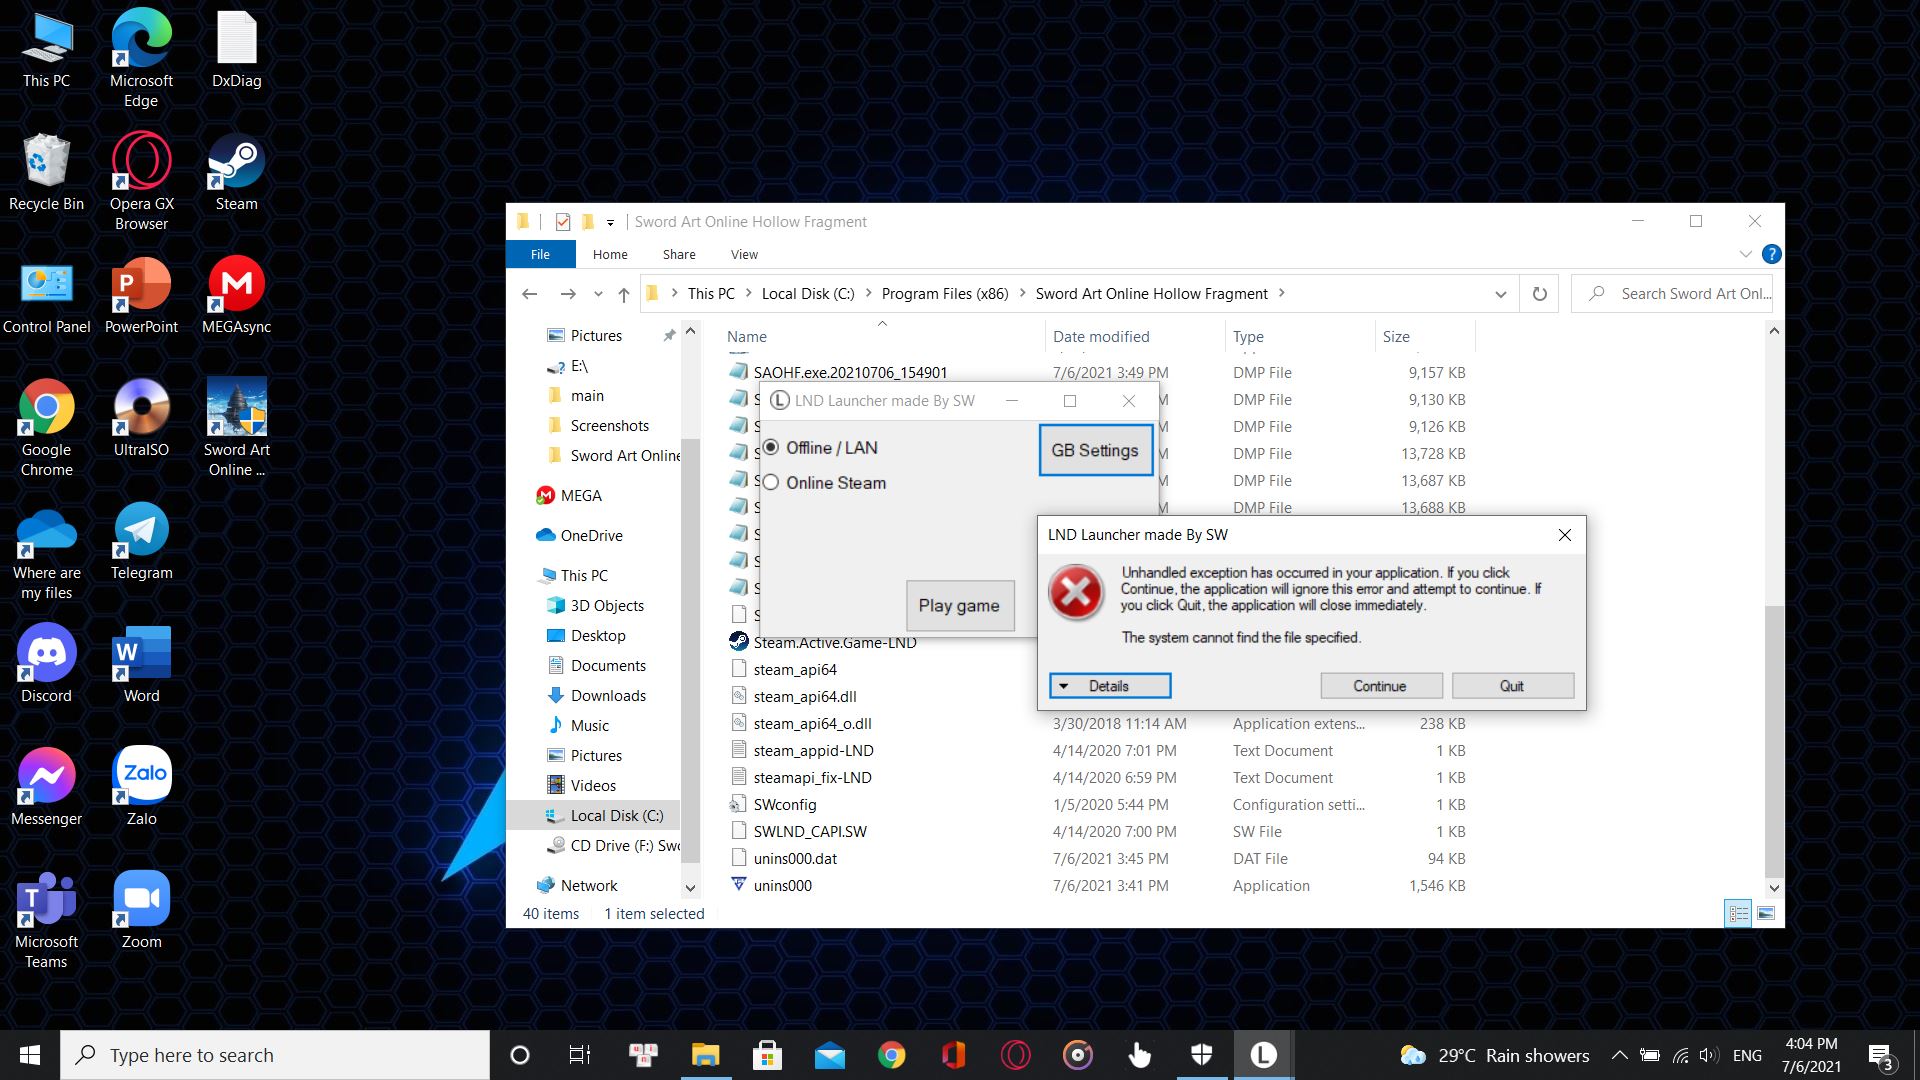Image resolution: width=1920 pixels, height=1080 pixels.
Task: Navigate up one folder level
Action: click(624, 294)
